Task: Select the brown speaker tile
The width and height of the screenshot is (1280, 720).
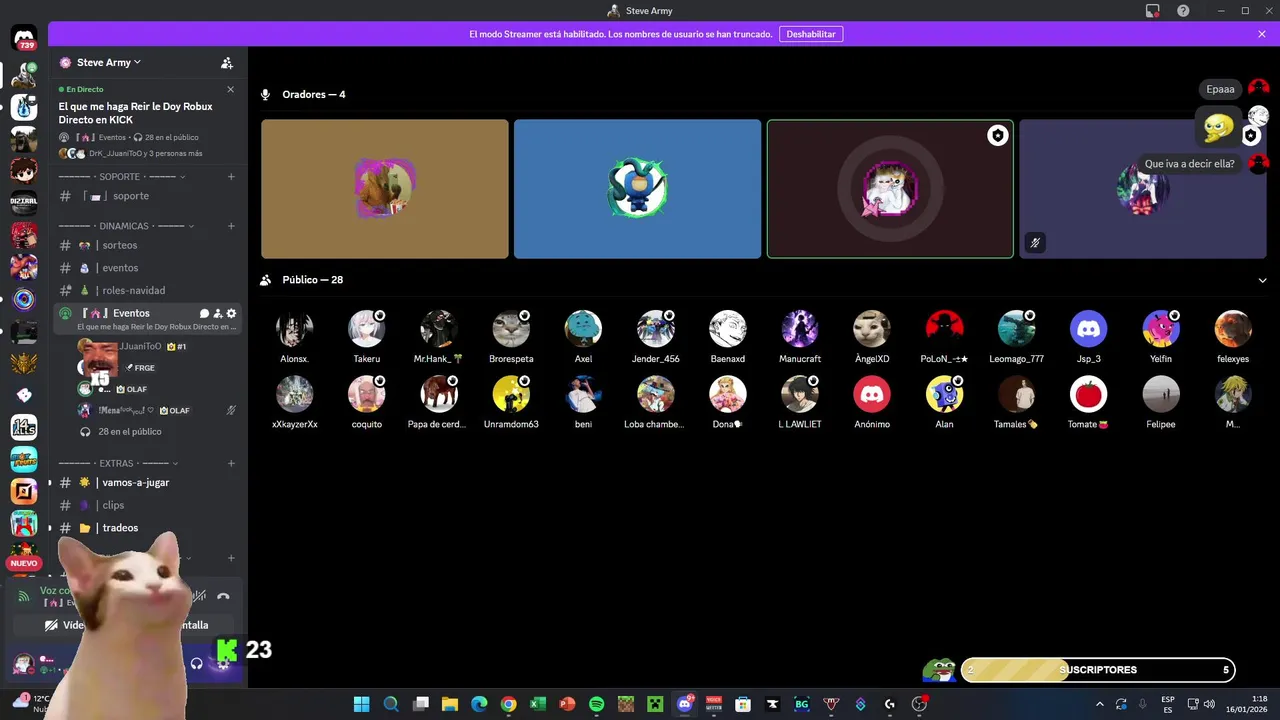Action: pyautogui.click(x=385, y=189)
